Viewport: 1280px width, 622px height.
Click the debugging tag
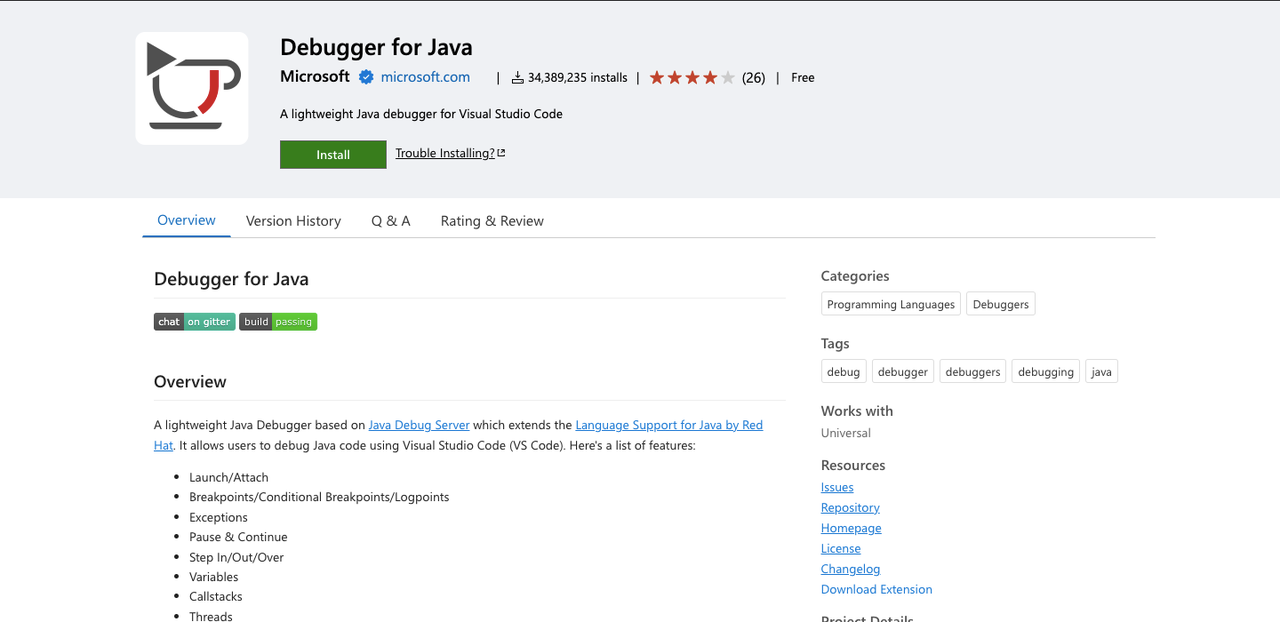pyautogui.click(x=1046, y=372)
